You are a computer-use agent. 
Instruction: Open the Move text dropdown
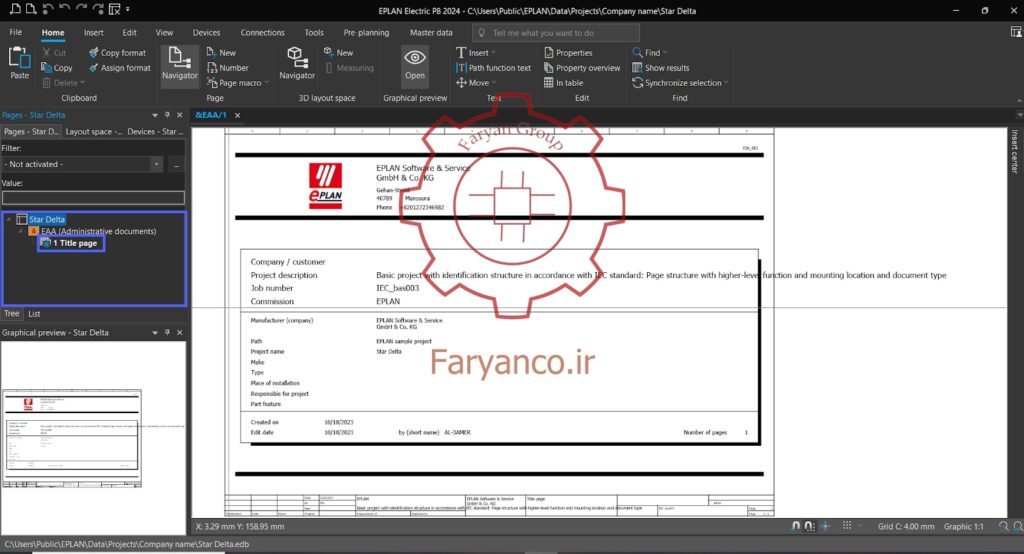point(494,83)
